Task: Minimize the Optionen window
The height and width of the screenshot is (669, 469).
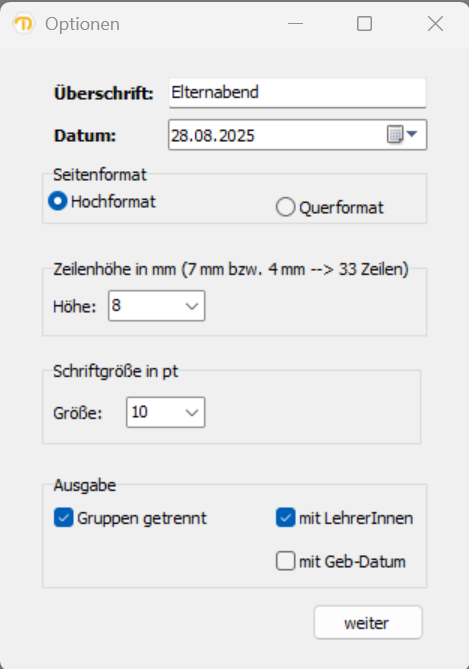Action: click(x=295, y=23)
